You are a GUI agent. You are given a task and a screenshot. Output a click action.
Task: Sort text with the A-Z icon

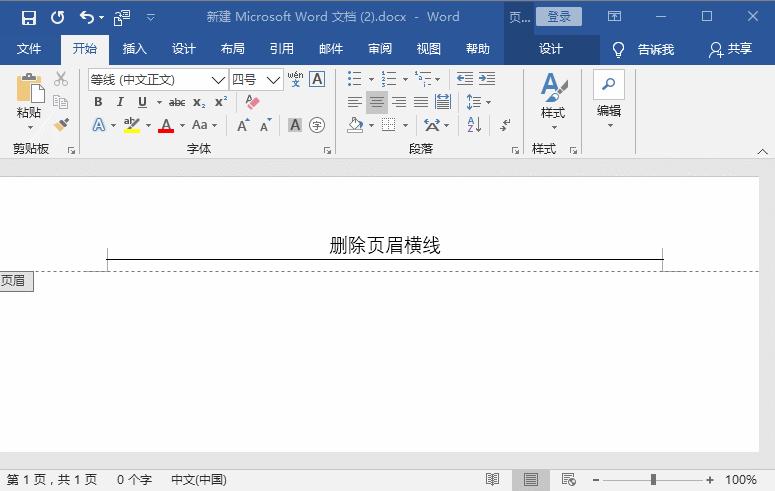tap(474, 125)
